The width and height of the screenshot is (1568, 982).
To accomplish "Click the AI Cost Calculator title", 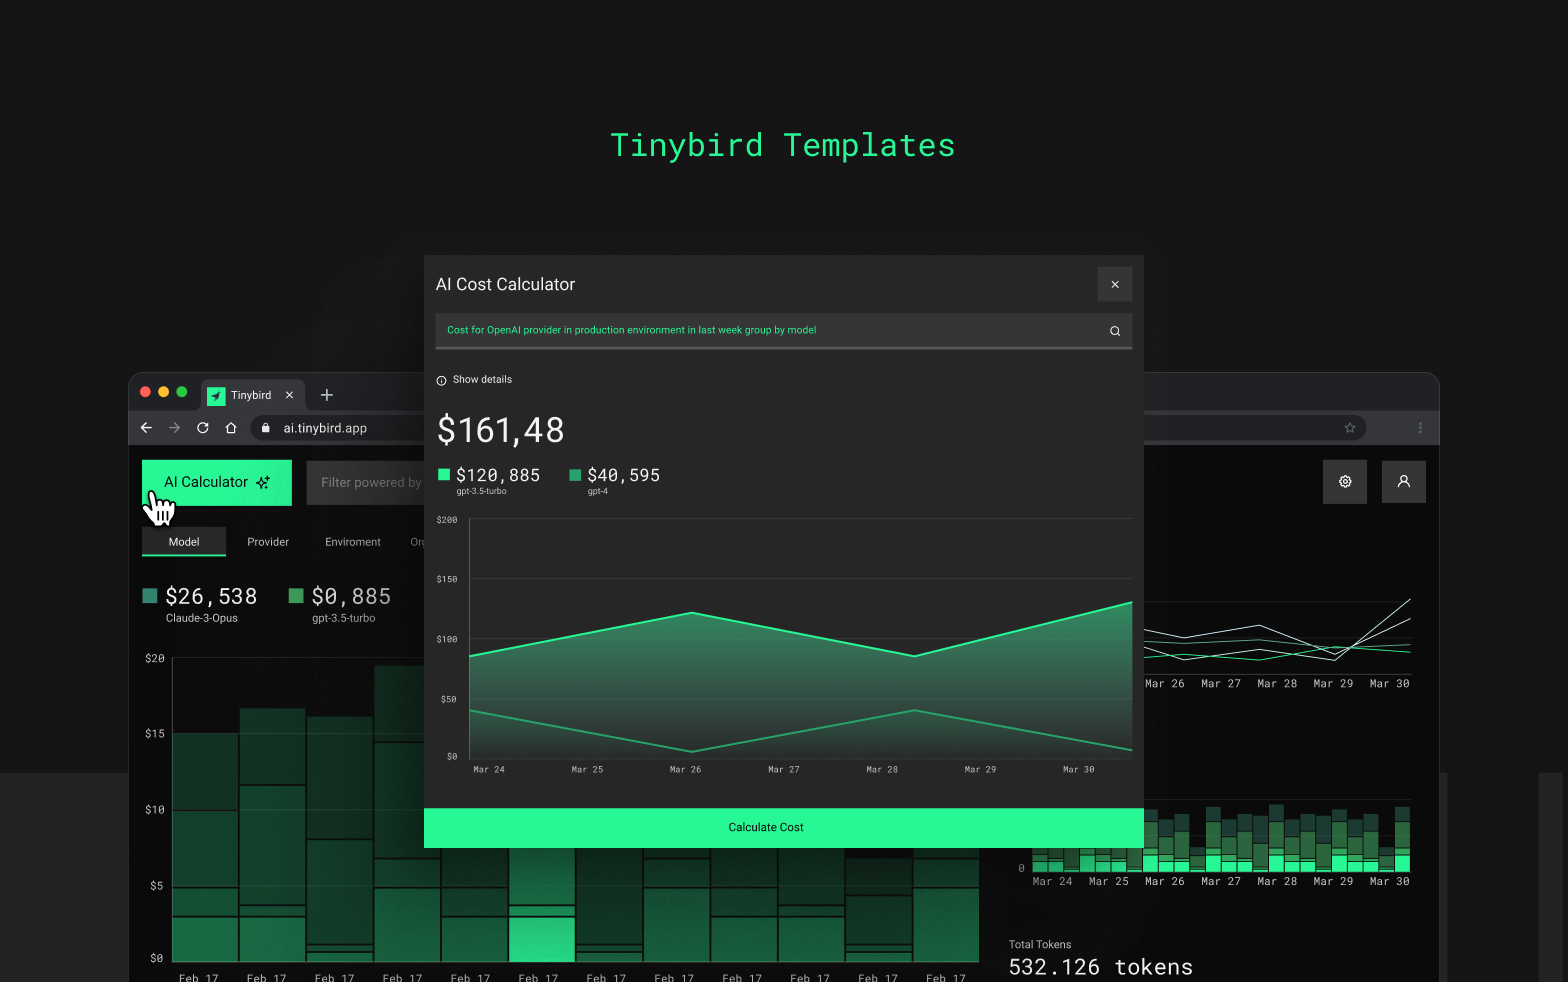I will (x=506, y=285).
